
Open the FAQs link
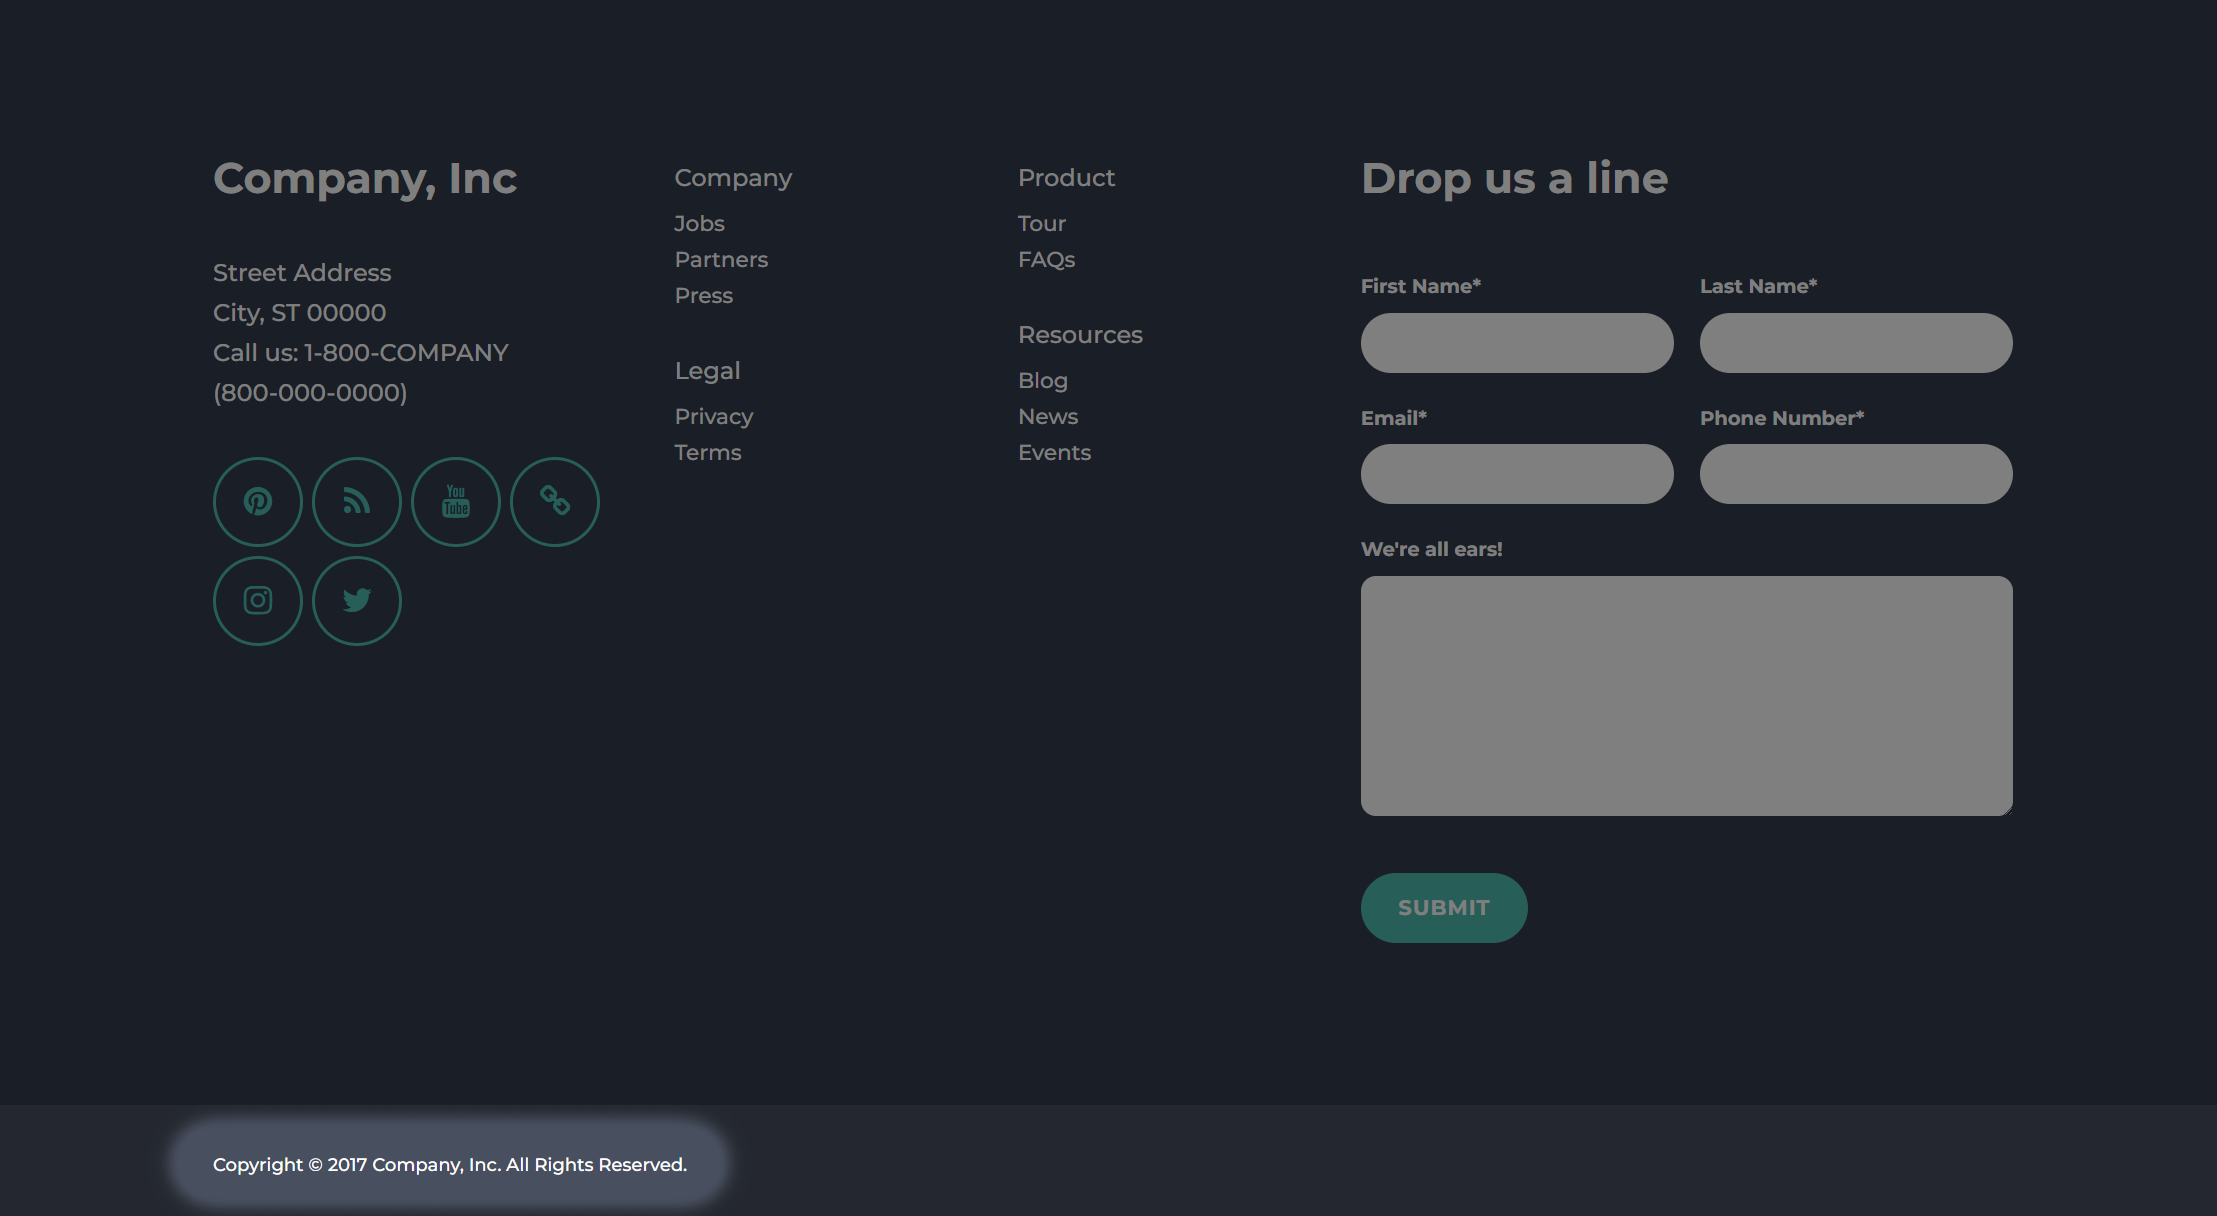(1046, 259)
